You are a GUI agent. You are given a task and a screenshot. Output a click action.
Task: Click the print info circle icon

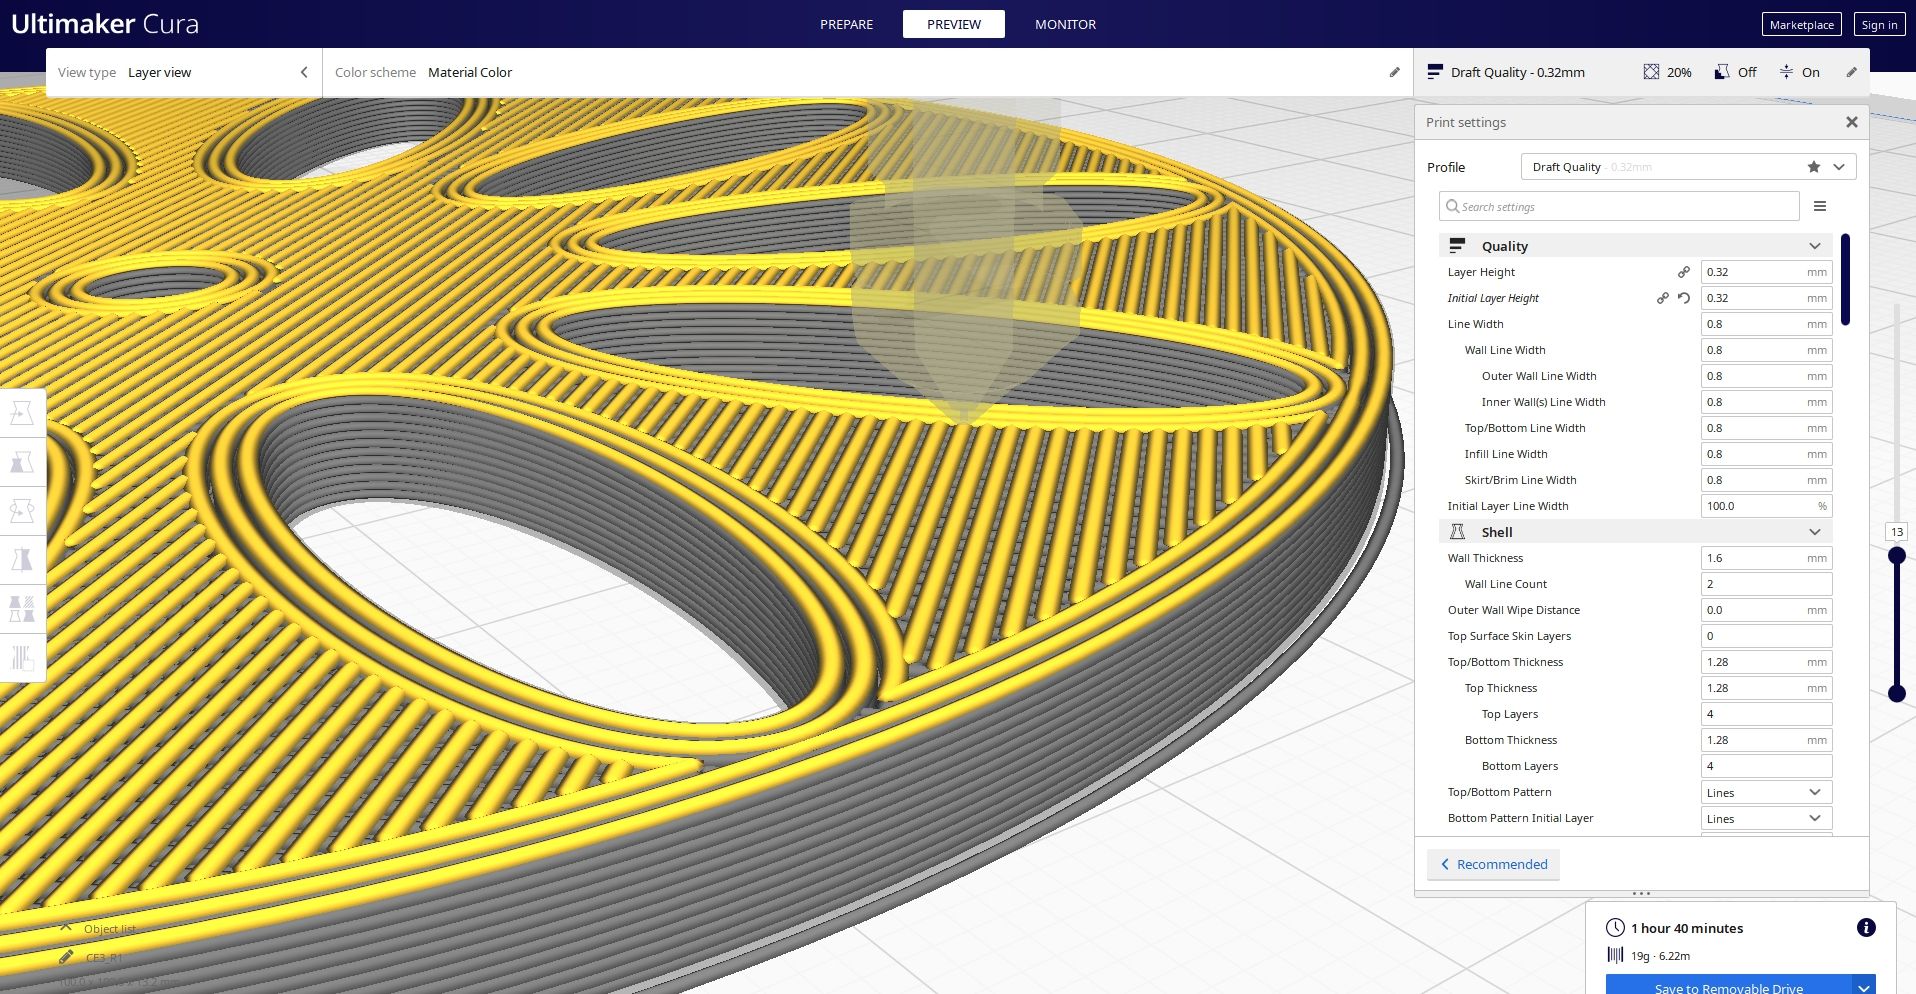[1866, 928]
